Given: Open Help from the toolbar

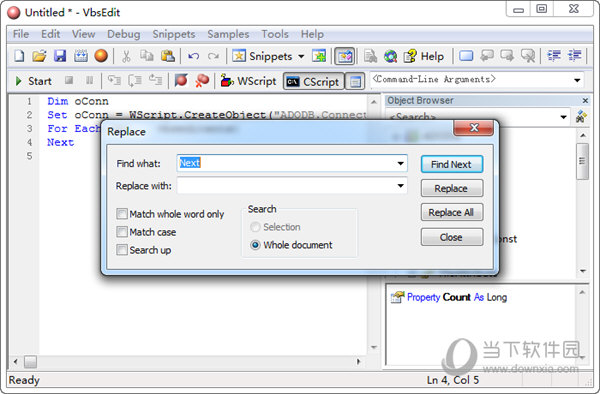Looking at the screenshot, I should click(x=424, y=56).
